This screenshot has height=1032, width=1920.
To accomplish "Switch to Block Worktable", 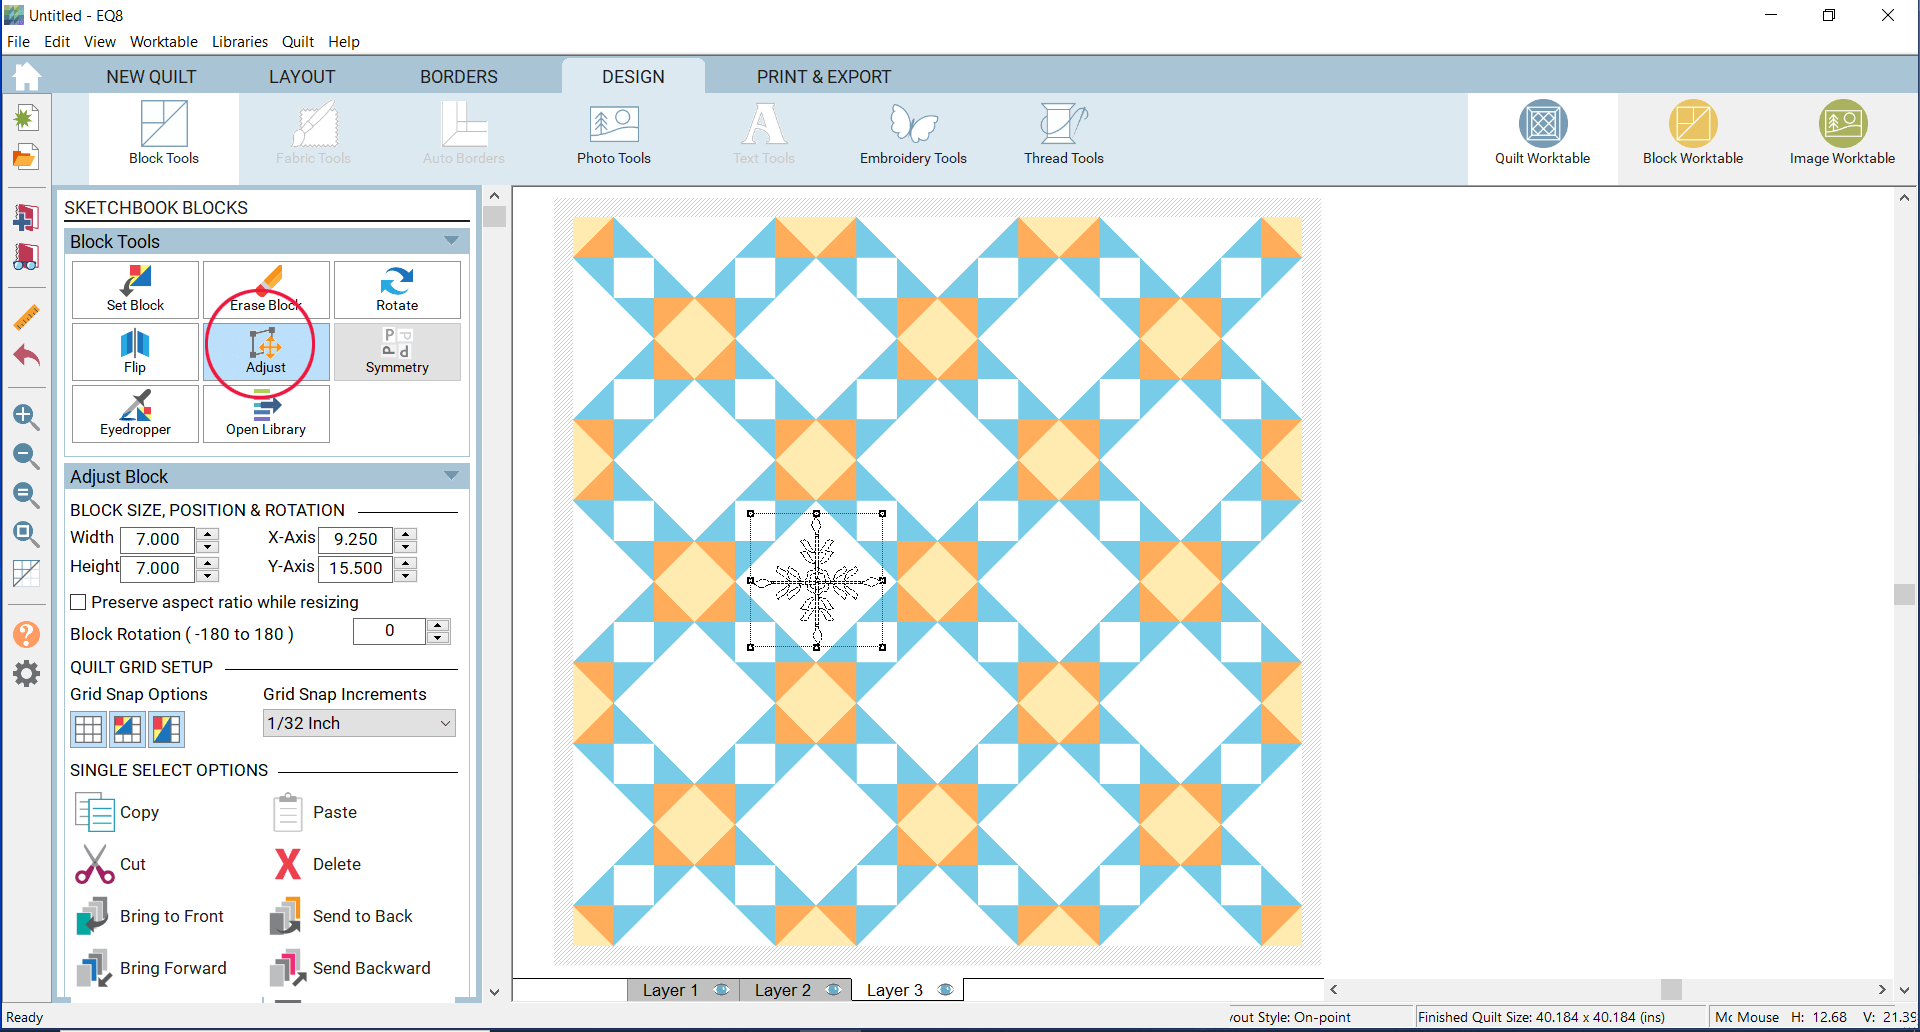I will coord(1693,134).
